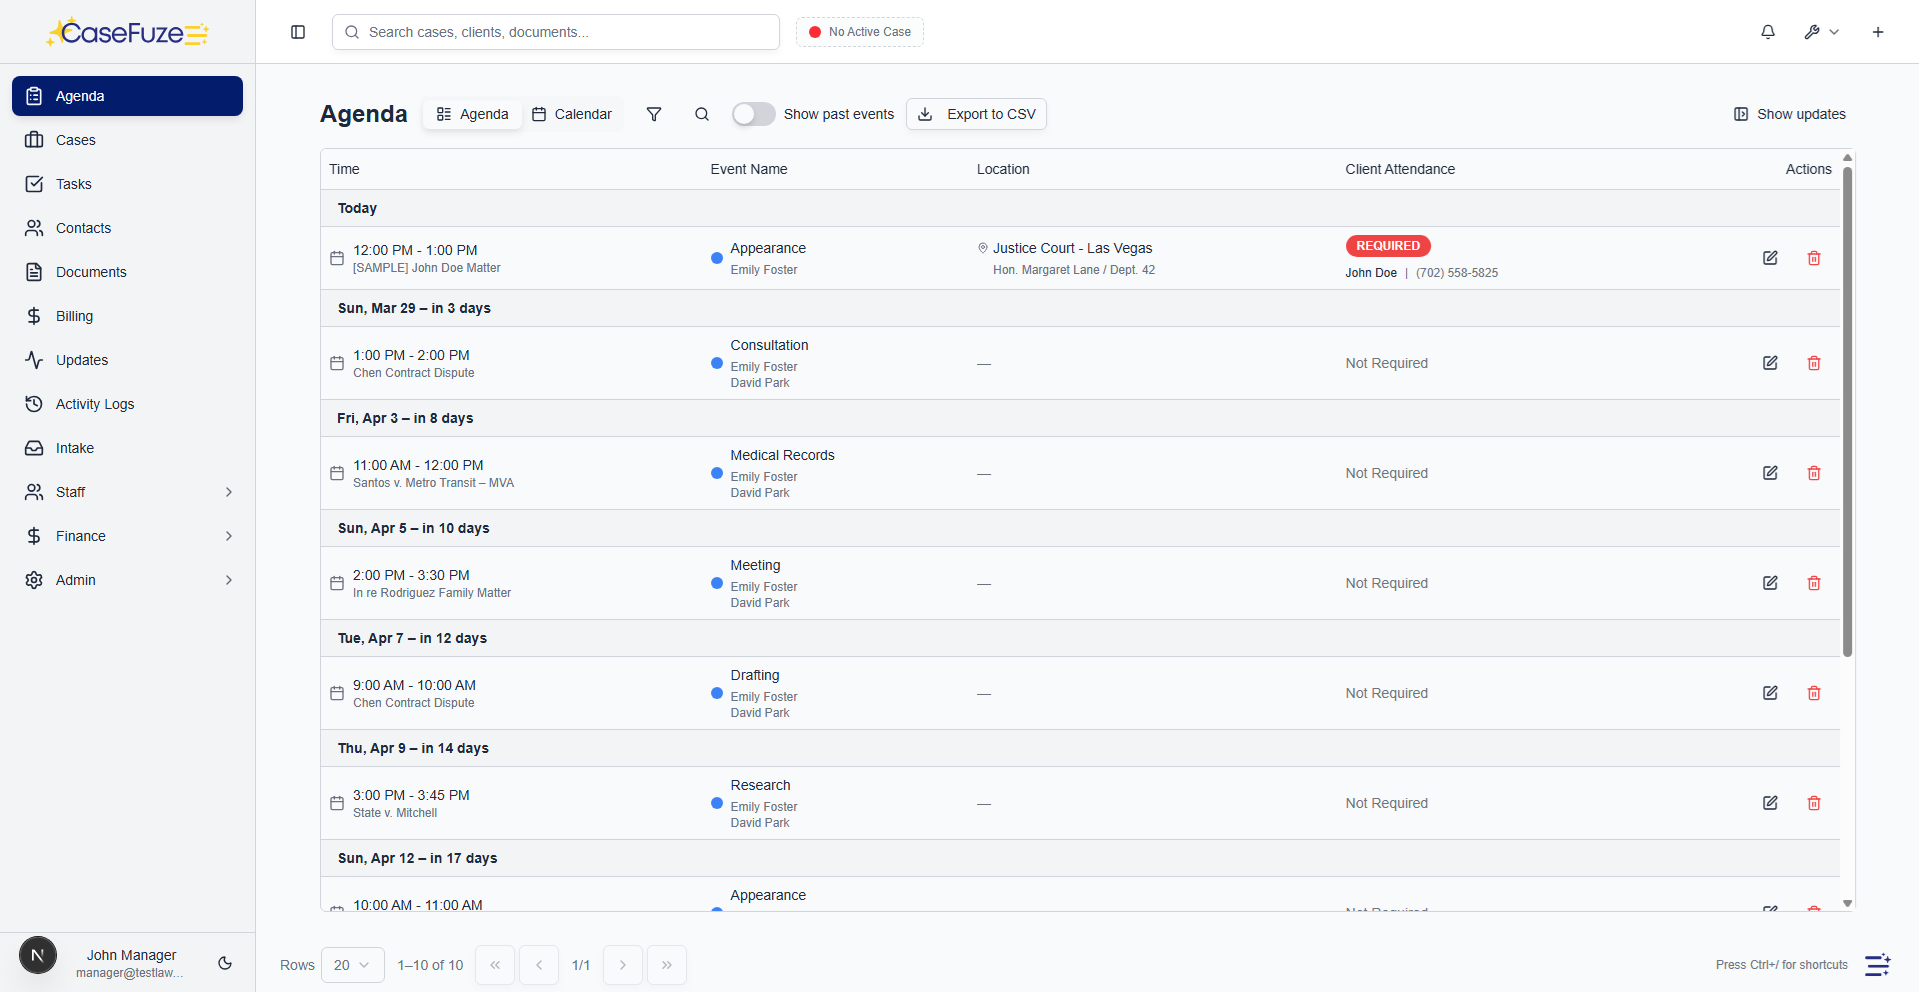Click the No Active Case indicator
The image size is (1919, 992).
click(x=860, y=32)
